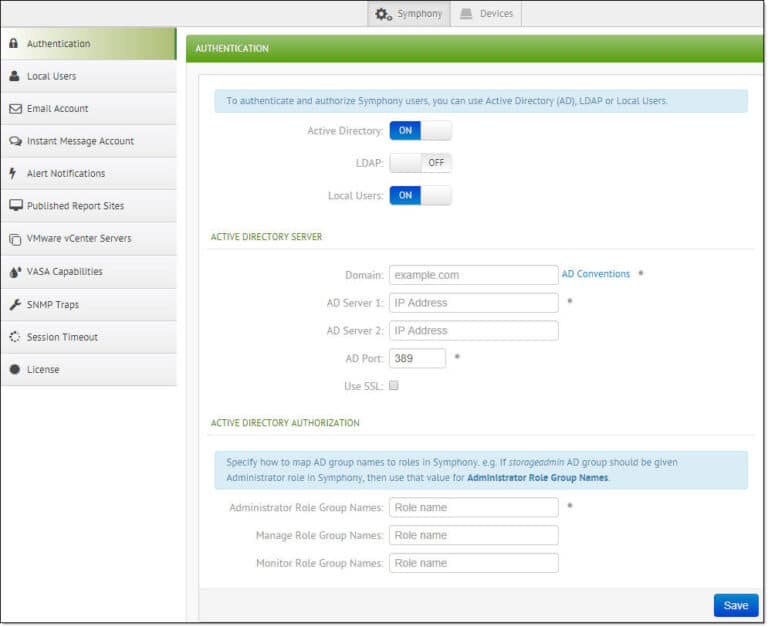Click the AD Server 1 IP field
The height and width of the screenshot is (627, 768).
(474, 303)
